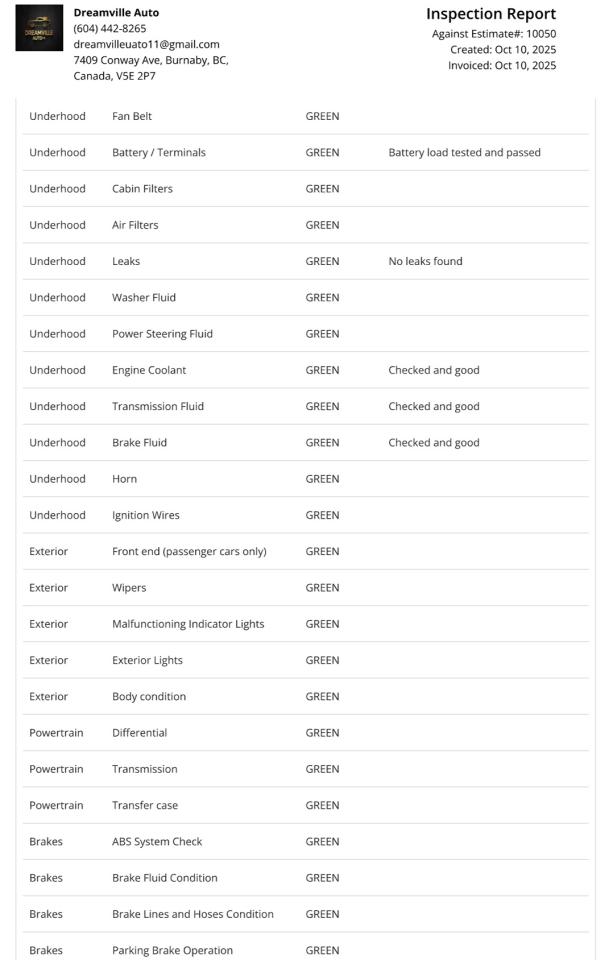Select Brake Lines and Hoses Condition item
The image size is (613, 960).
pos(193,914)
